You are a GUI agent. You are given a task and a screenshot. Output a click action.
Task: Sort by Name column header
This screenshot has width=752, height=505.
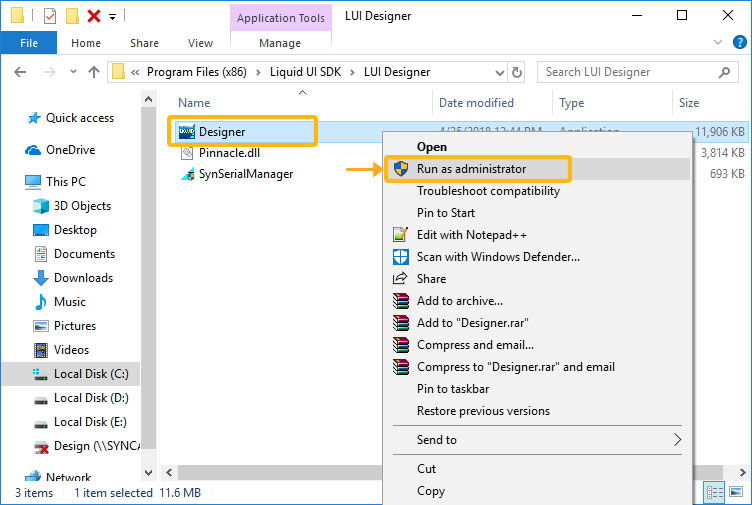(x=194, y=103)
